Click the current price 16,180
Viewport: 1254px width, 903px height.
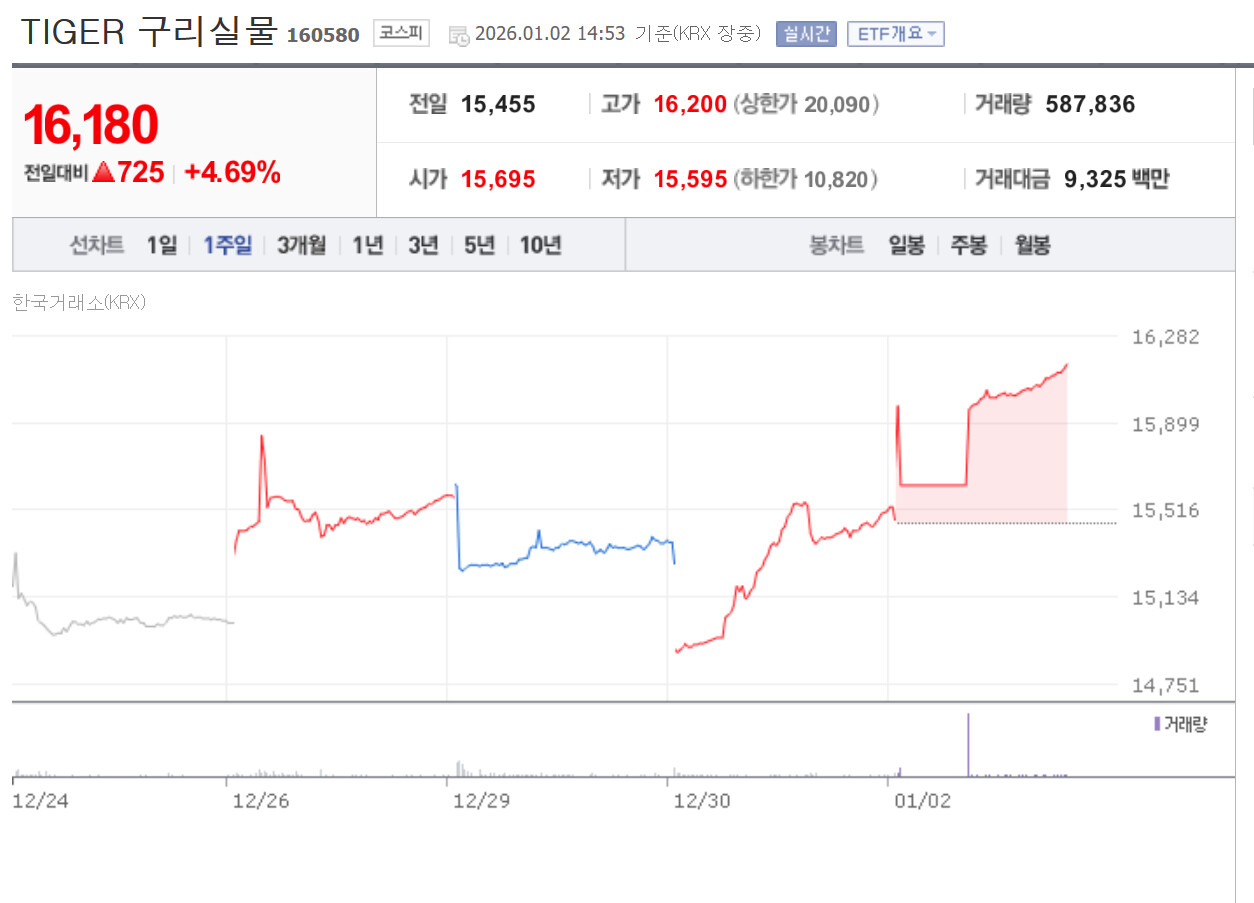point(90,126)
